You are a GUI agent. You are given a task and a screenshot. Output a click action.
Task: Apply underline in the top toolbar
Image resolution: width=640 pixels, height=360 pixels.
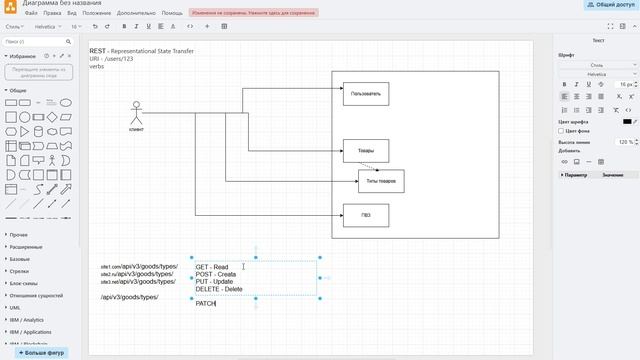(149, 27)
